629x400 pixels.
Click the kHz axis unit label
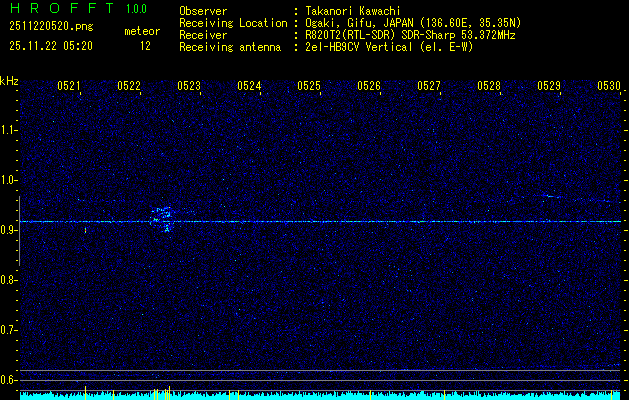click(9, 81)
